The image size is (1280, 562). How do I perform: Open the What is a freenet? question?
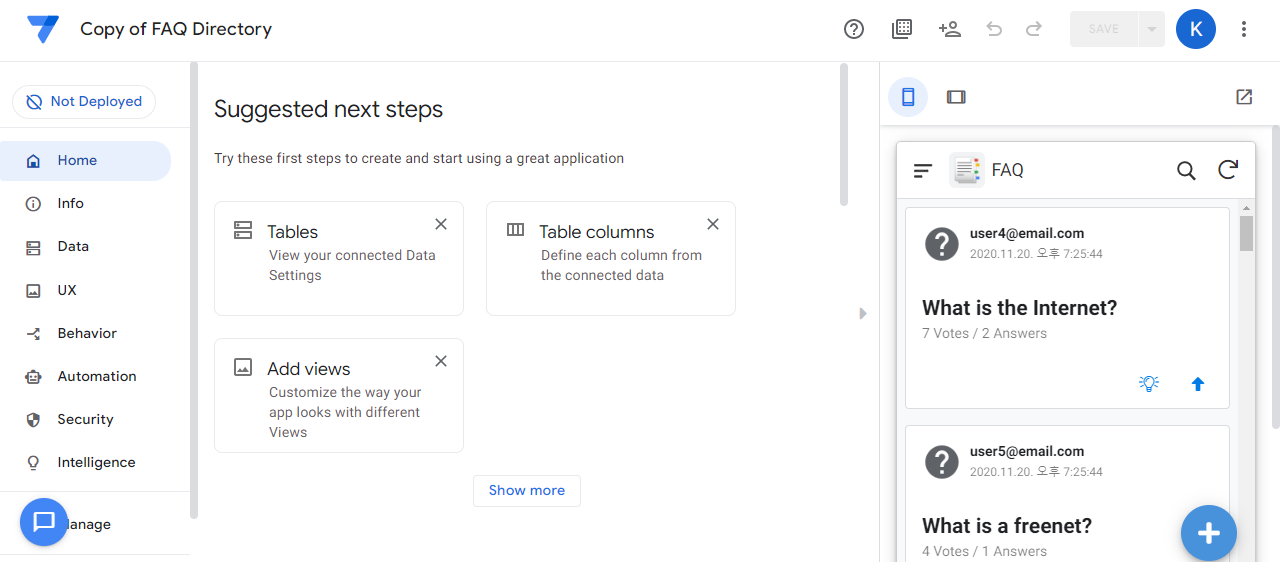pyautogui.click(x=1007, y=526)
